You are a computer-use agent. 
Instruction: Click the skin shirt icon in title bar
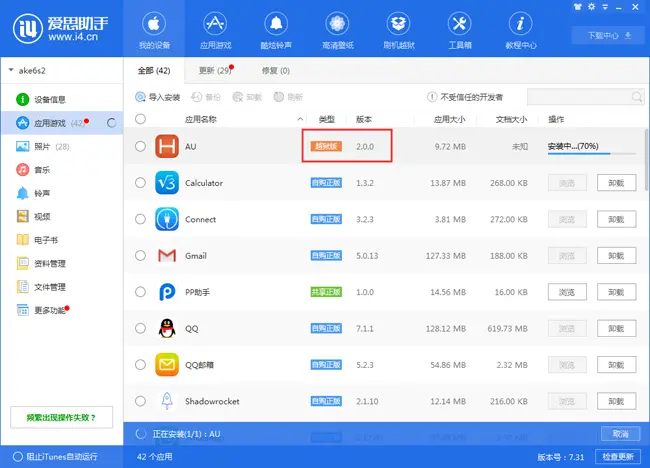point(577,7)
